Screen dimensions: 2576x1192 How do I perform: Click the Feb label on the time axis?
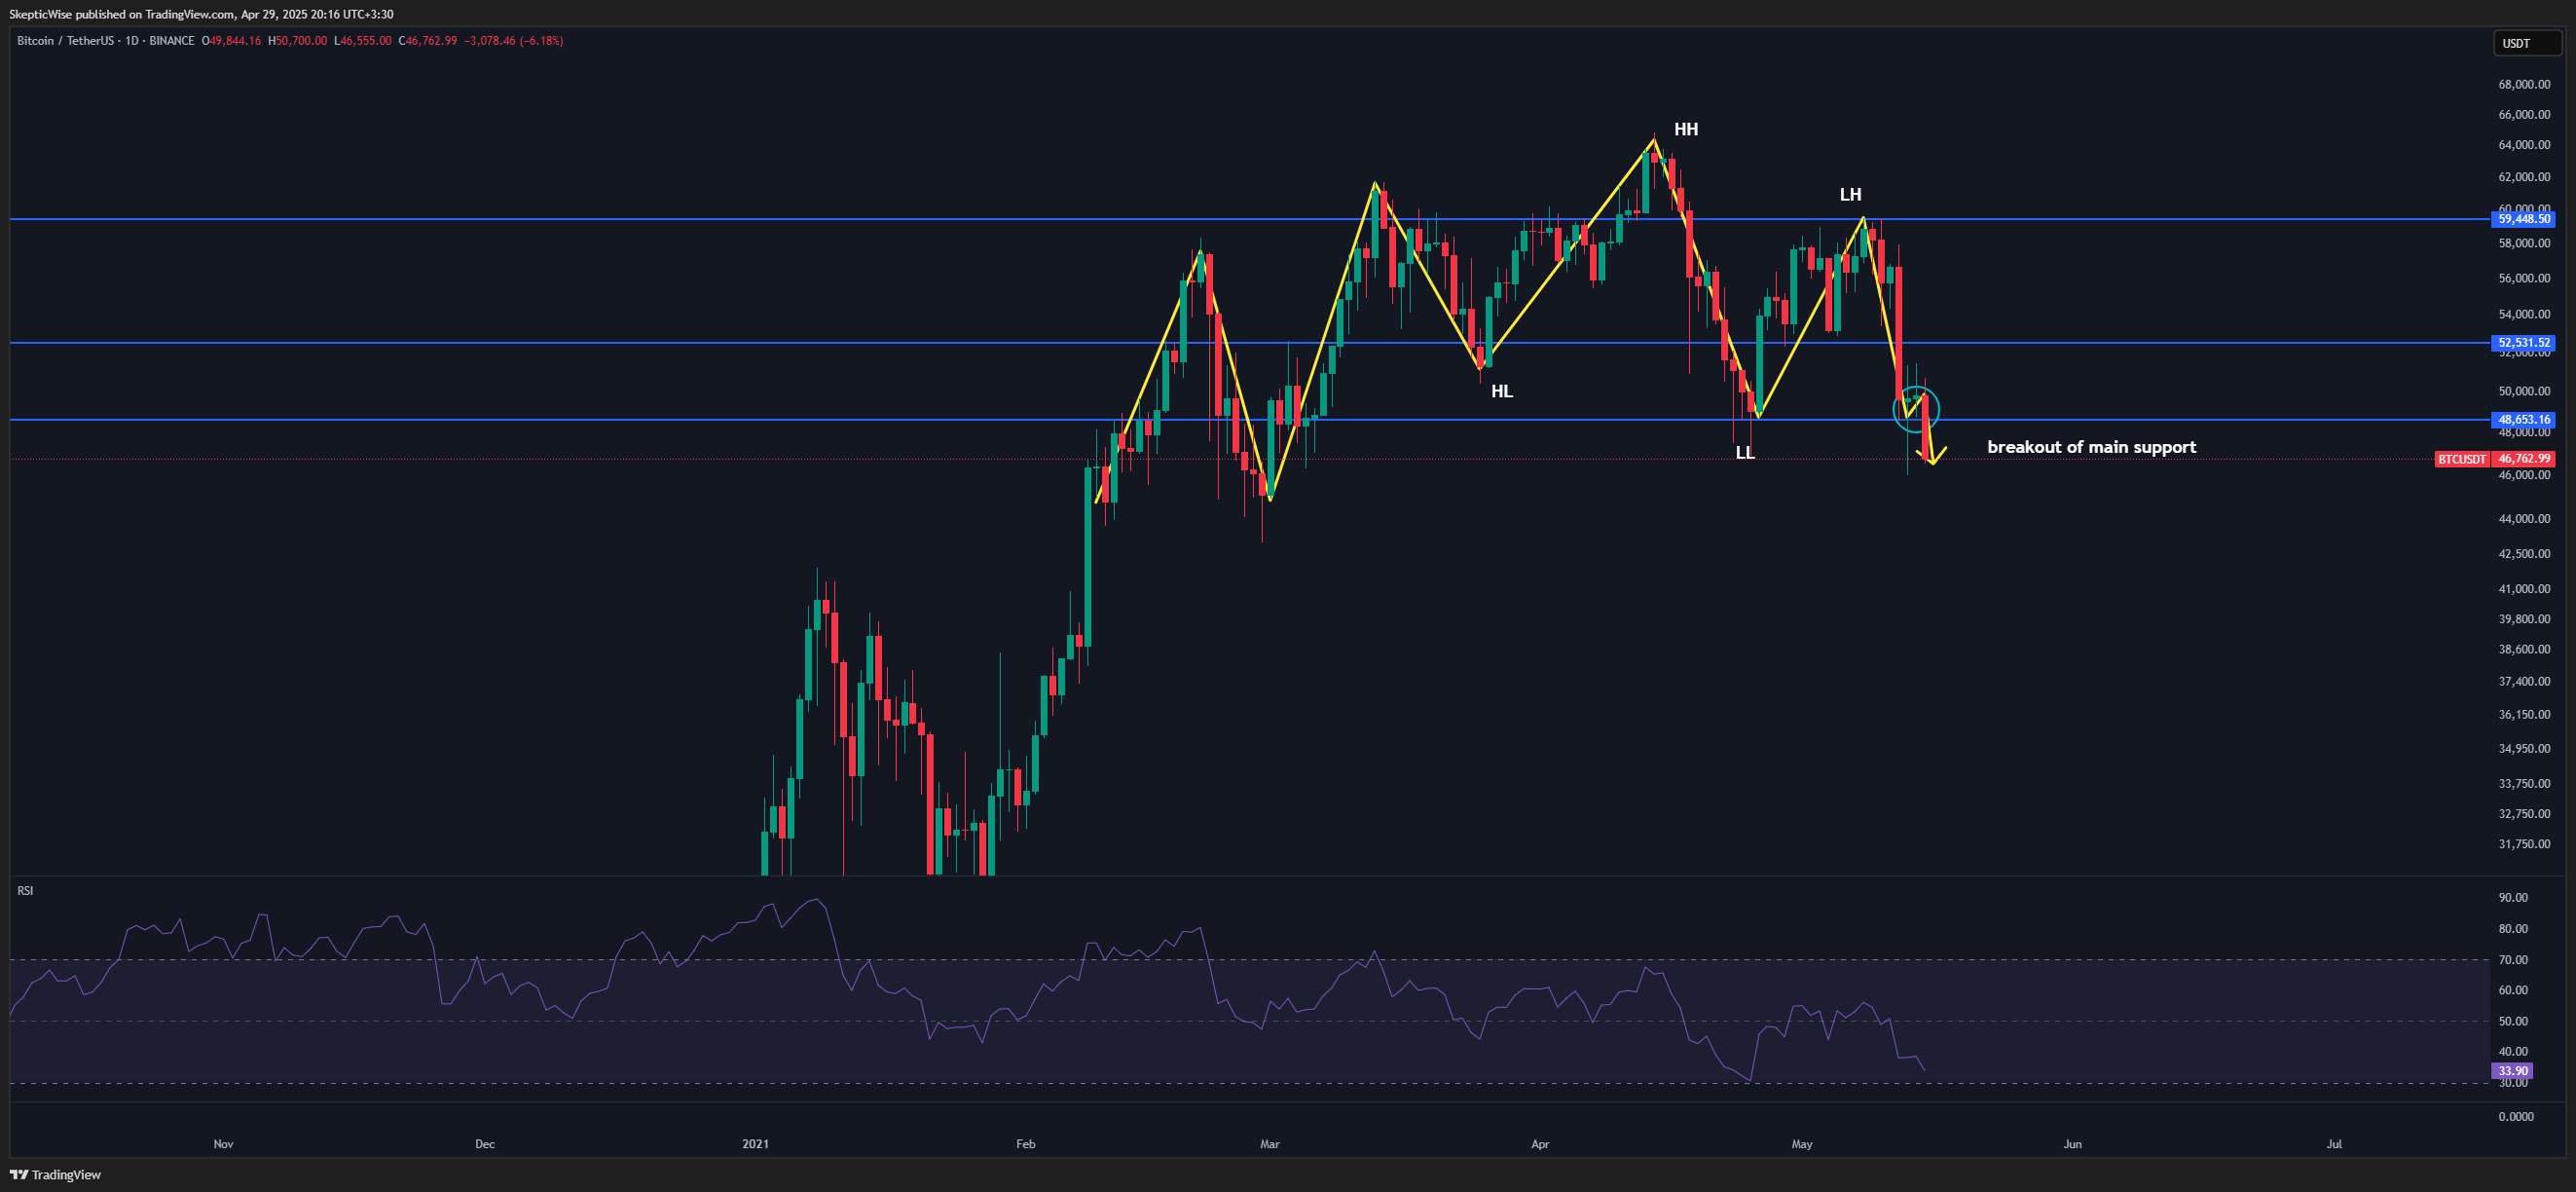click(x=1025, y=1144)
